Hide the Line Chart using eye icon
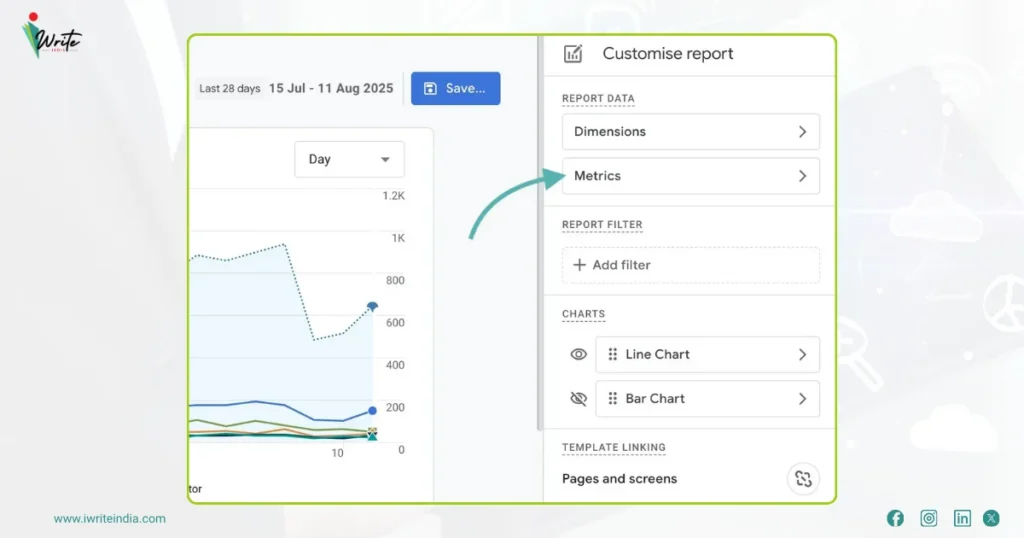The image size is (1024, 538). pos(579,354)
